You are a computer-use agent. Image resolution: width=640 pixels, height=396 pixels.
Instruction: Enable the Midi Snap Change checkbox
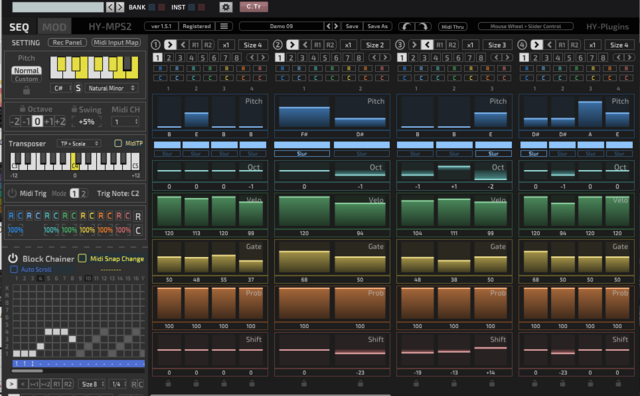point(82,258)
